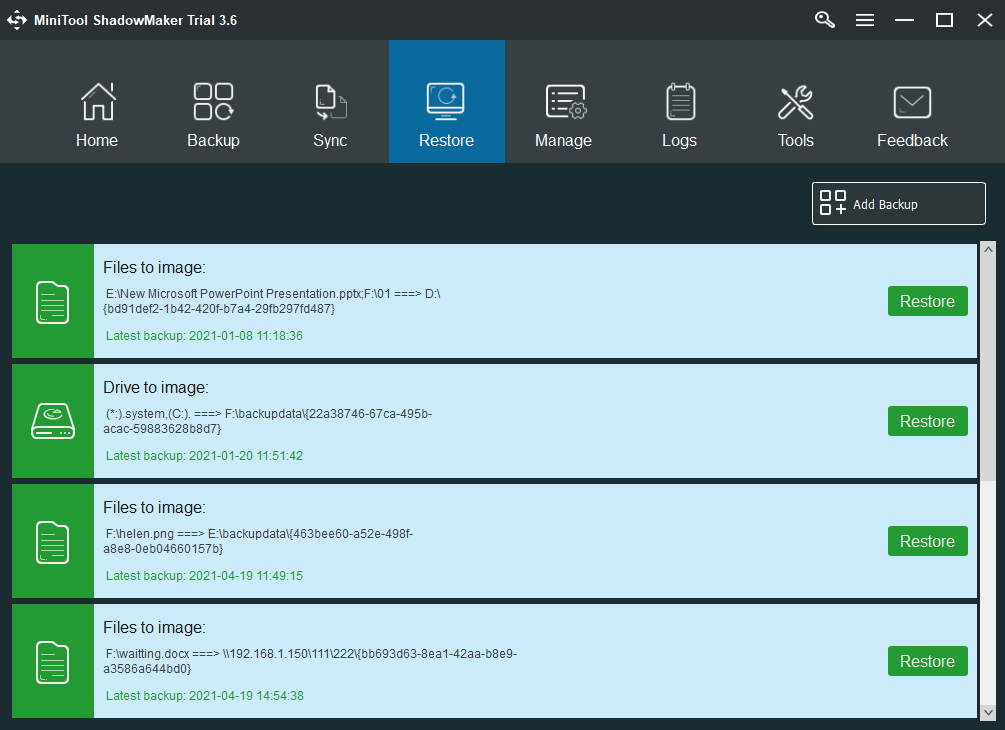Screen dimensions: 1005x730
Task: Open the Tools wrench icon
Action: (x=795, y=103)
